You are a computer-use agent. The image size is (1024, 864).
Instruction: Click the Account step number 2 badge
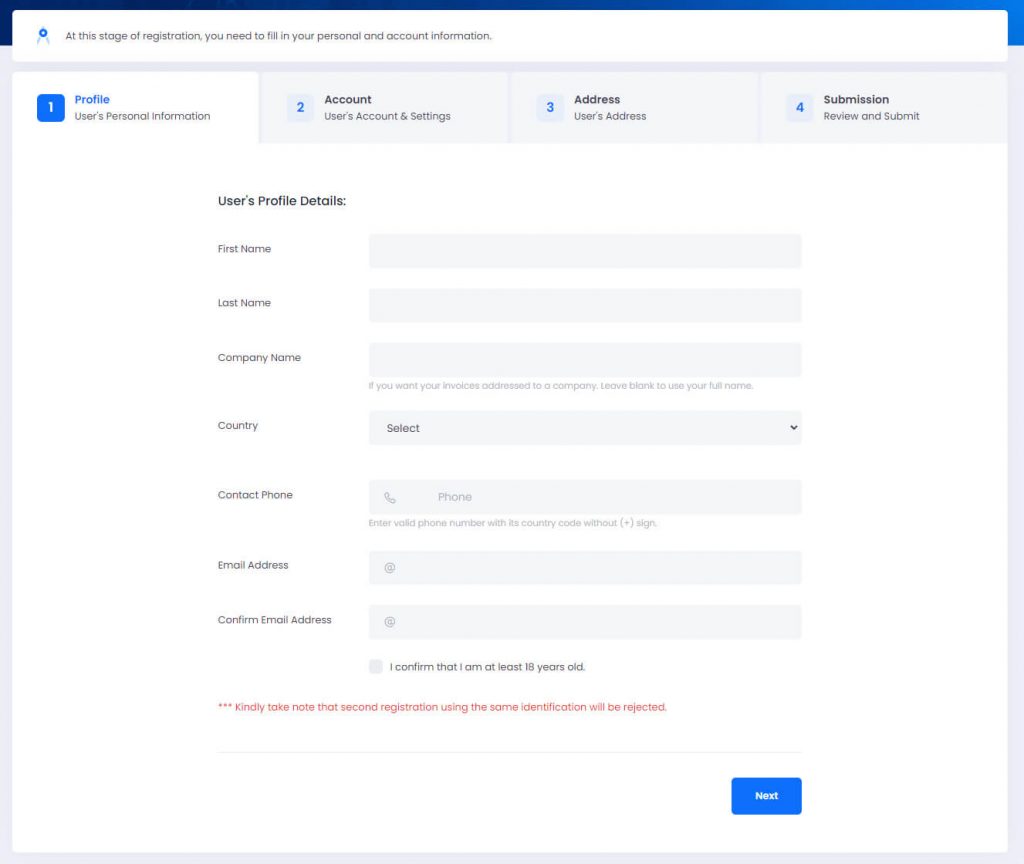point(300,107)
